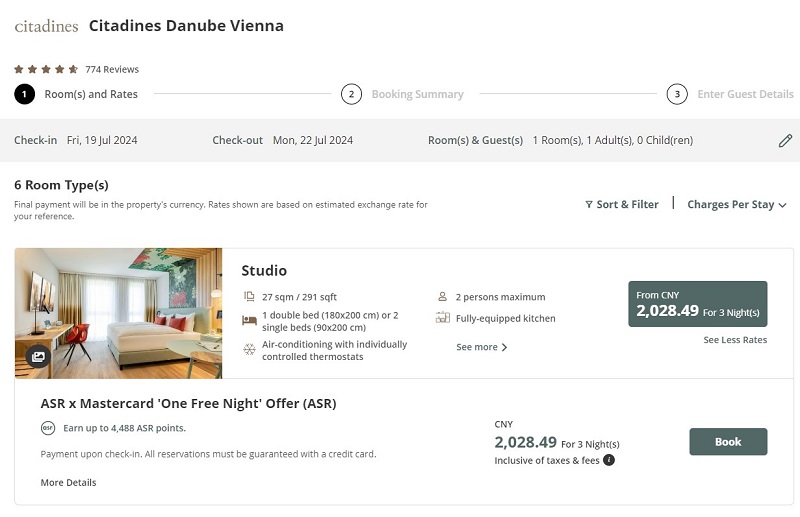This screenshot has width=800, height=517.
Task: Collapse rates with See Less Rates
Action: (735, 340)
